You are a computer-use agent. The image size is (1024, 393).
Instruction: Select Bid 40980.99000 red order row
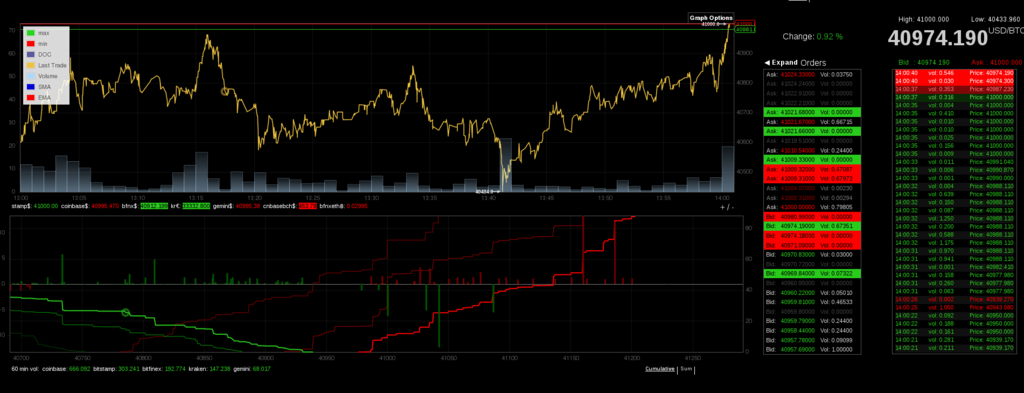(812, 216)
